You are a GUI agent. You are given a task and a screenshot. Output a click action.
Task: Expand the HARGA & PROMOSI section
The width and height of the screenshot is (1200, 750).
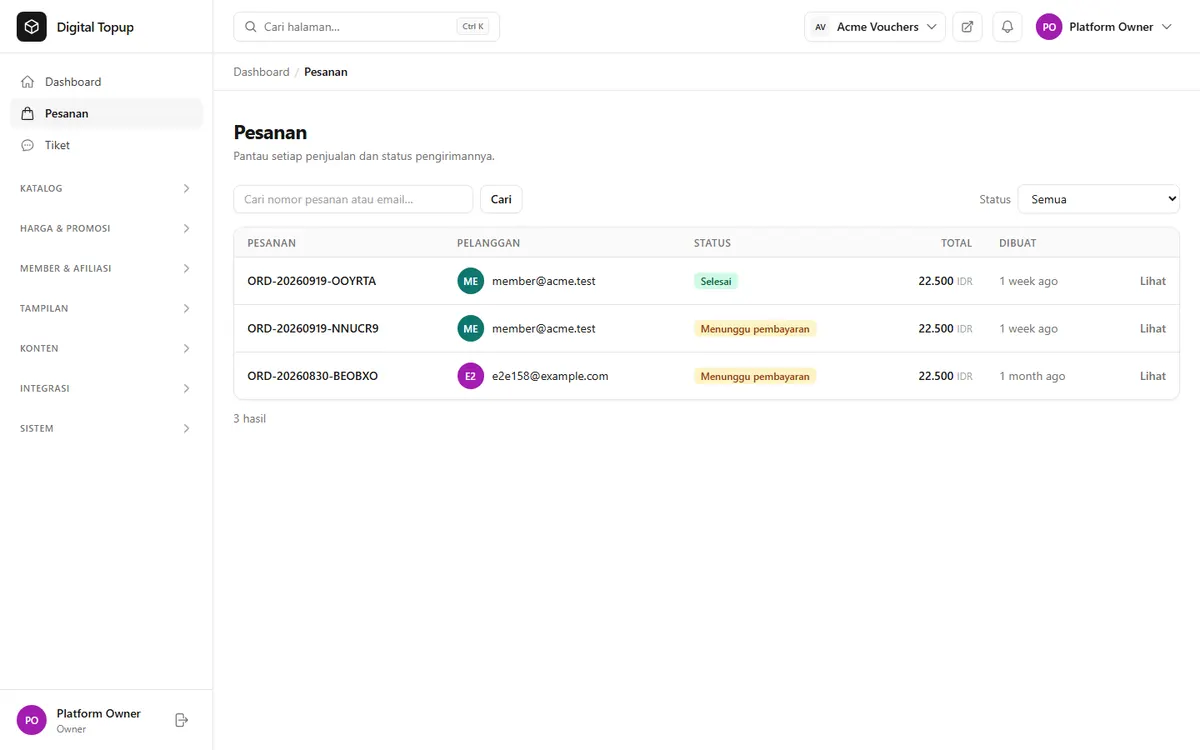[x=106, y=228]
